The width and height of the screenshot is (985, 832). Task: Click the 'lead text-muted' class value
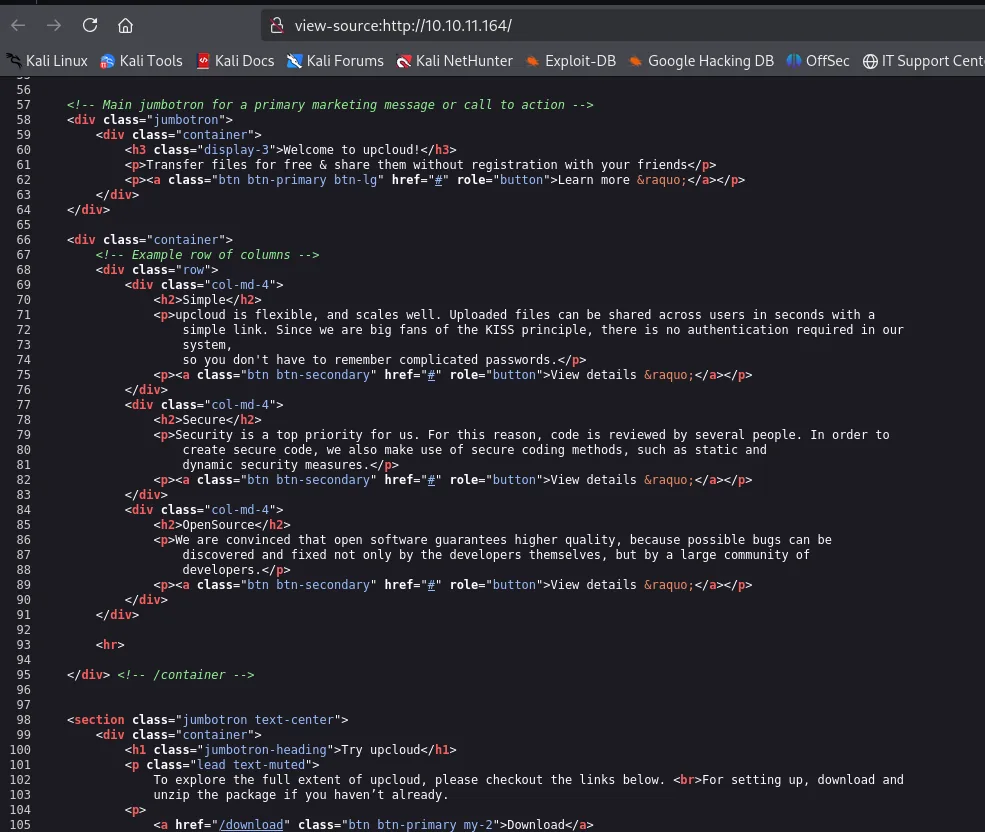coord(251,765)
